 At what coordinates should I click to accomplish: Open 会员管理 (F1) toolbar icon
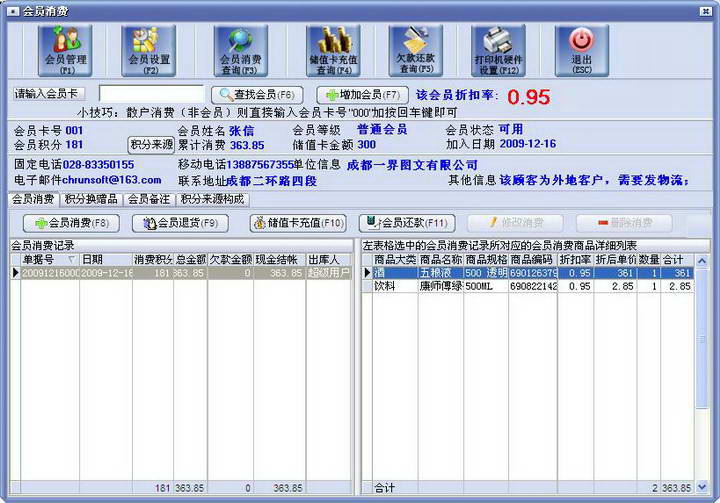pyautogui.click(x=65, y=51)
